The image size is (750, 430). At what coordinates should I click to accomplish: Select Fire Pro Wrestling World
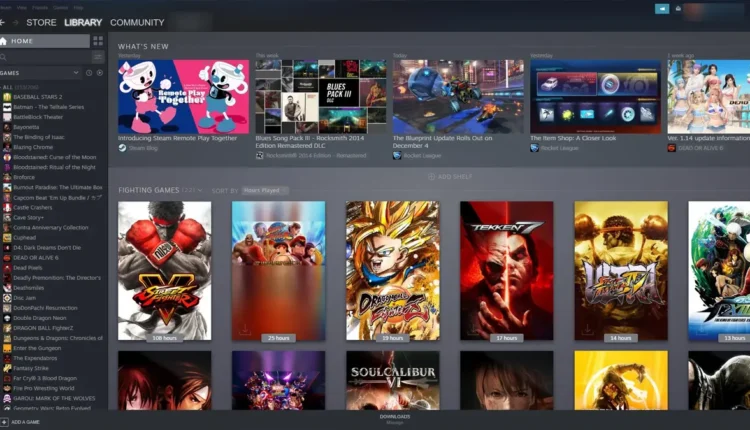[44, 388]
